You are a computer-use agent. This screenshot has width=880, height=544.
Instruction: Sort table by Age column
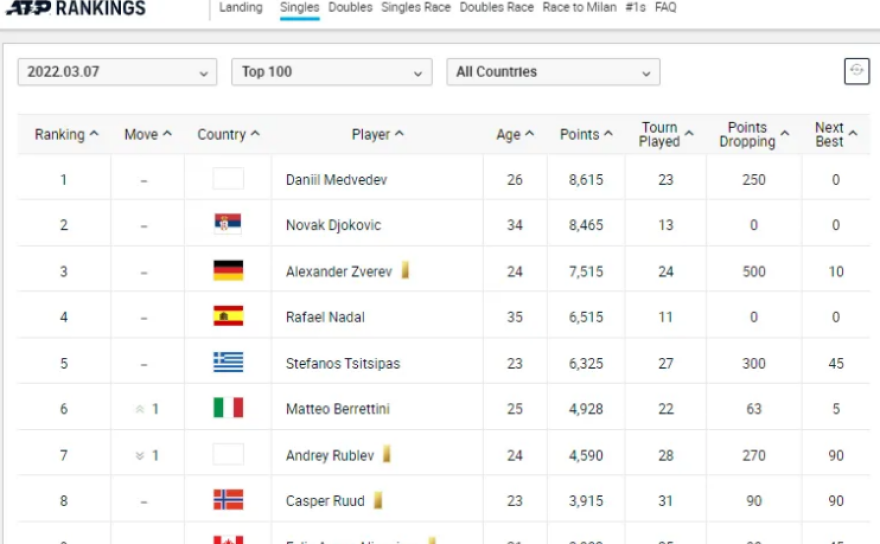pos(515,134)
